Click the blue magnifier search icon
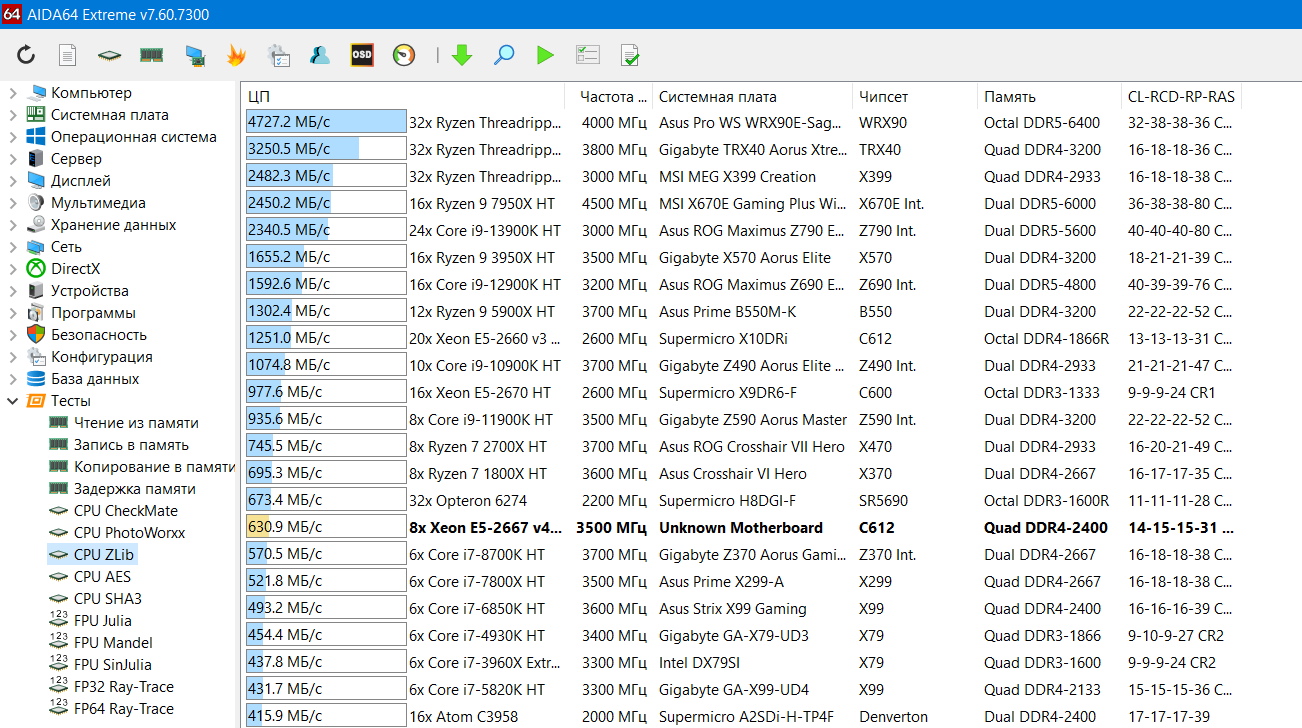 point(504,55)
